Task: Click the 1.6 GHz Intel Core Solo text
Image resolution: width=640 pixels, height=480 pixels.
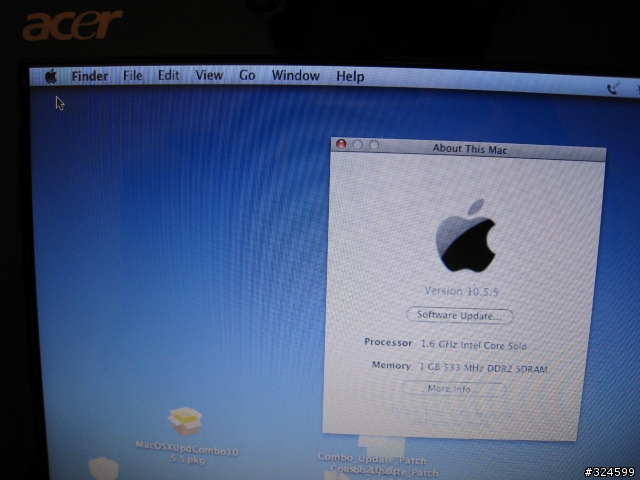Action: 474,345
